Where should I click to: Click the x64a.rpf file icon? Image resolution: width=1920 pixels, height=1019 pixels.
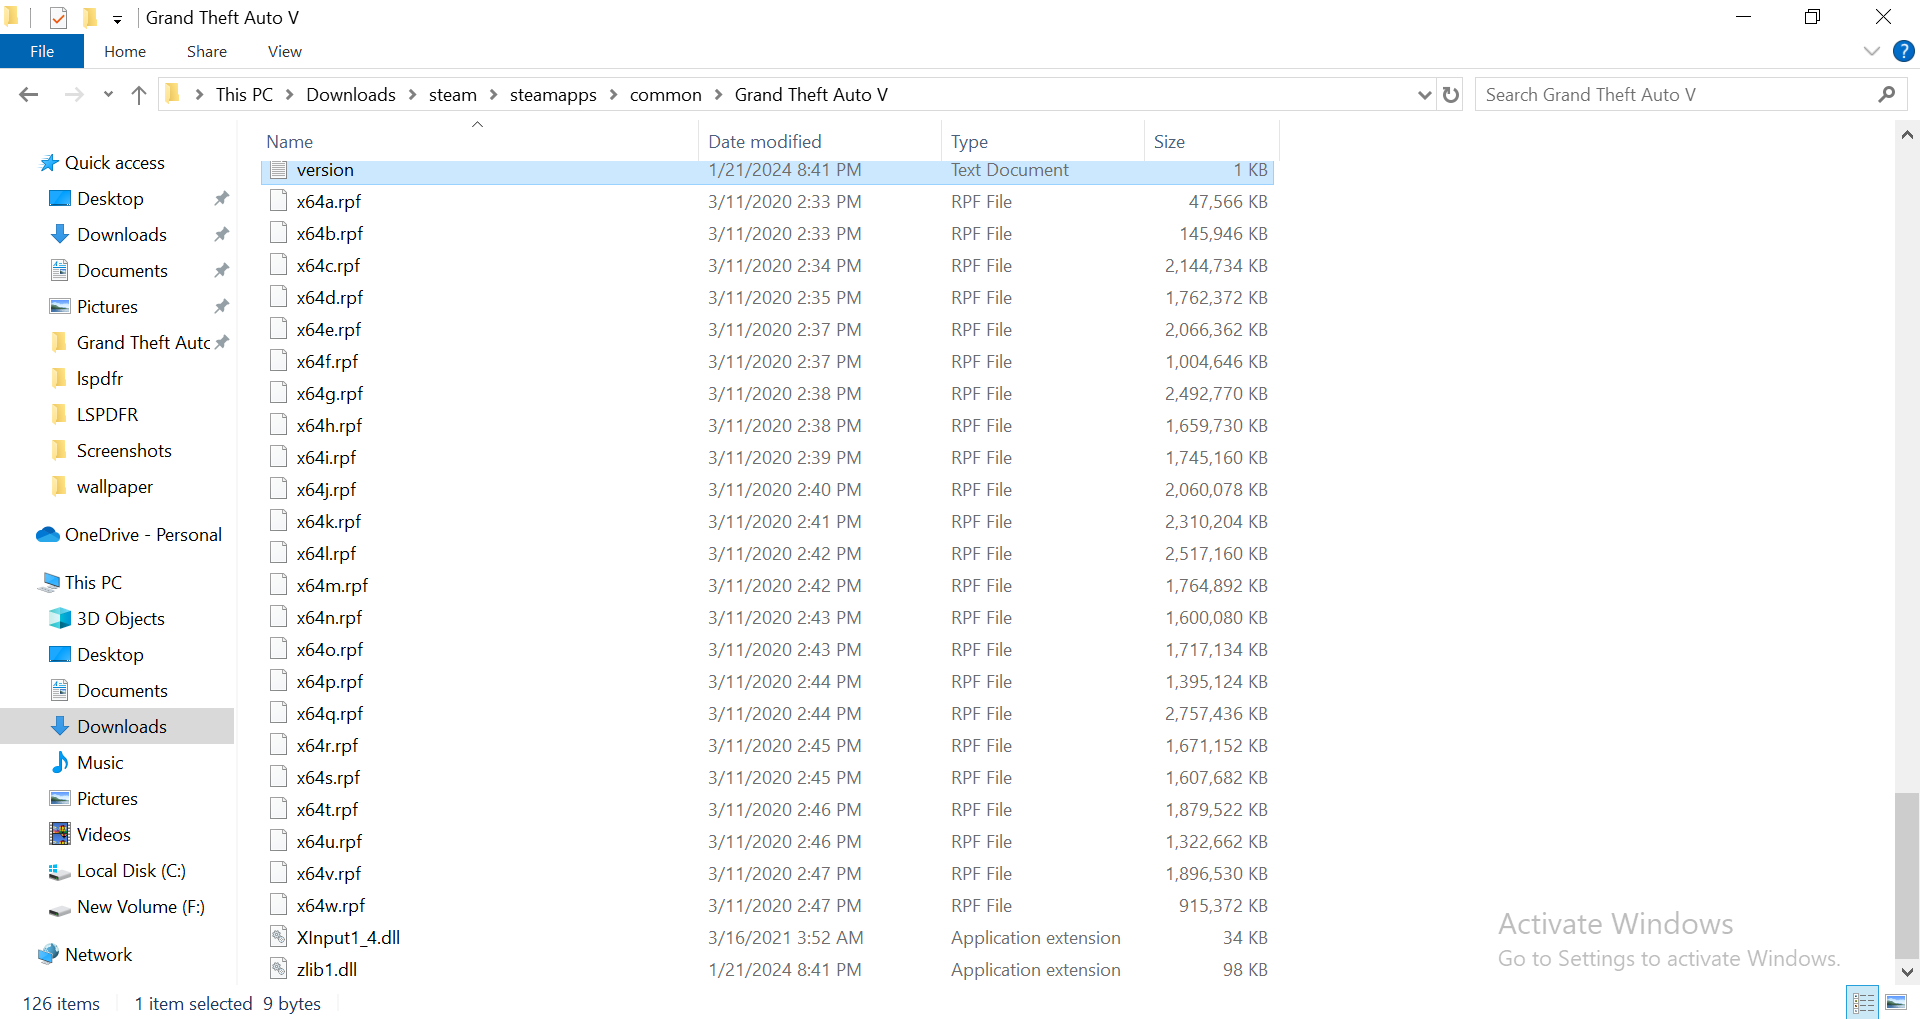(x=279, y=201)
